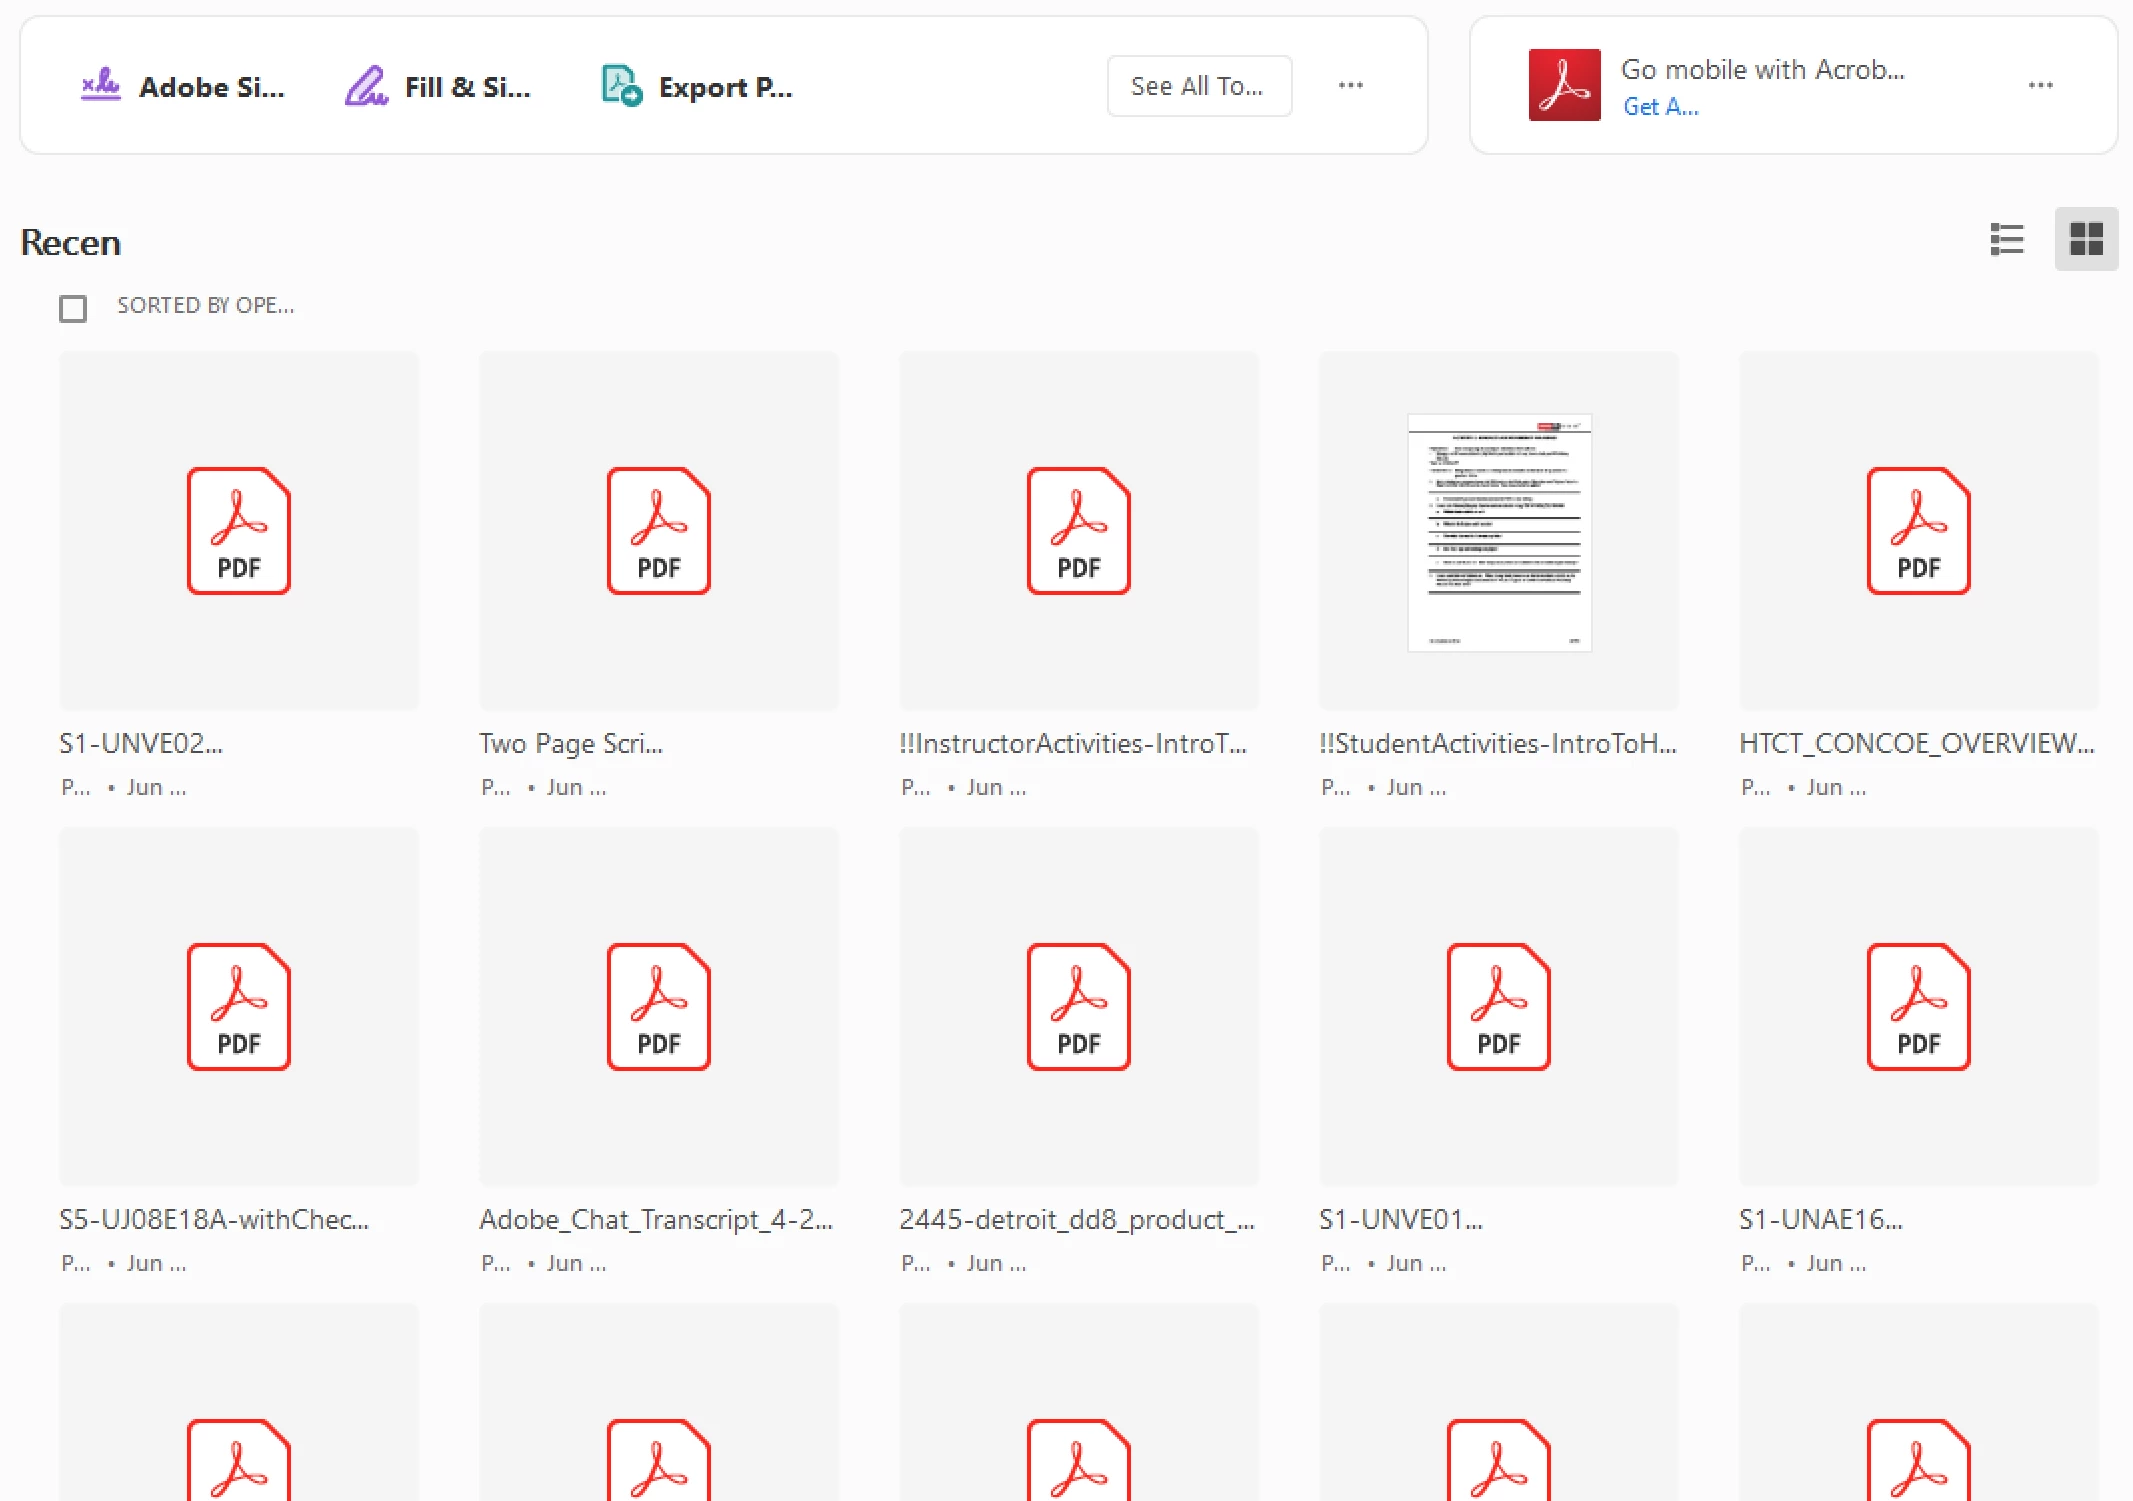Open Adobe_Chat_Transcript PDF file

coord(659,1007)
